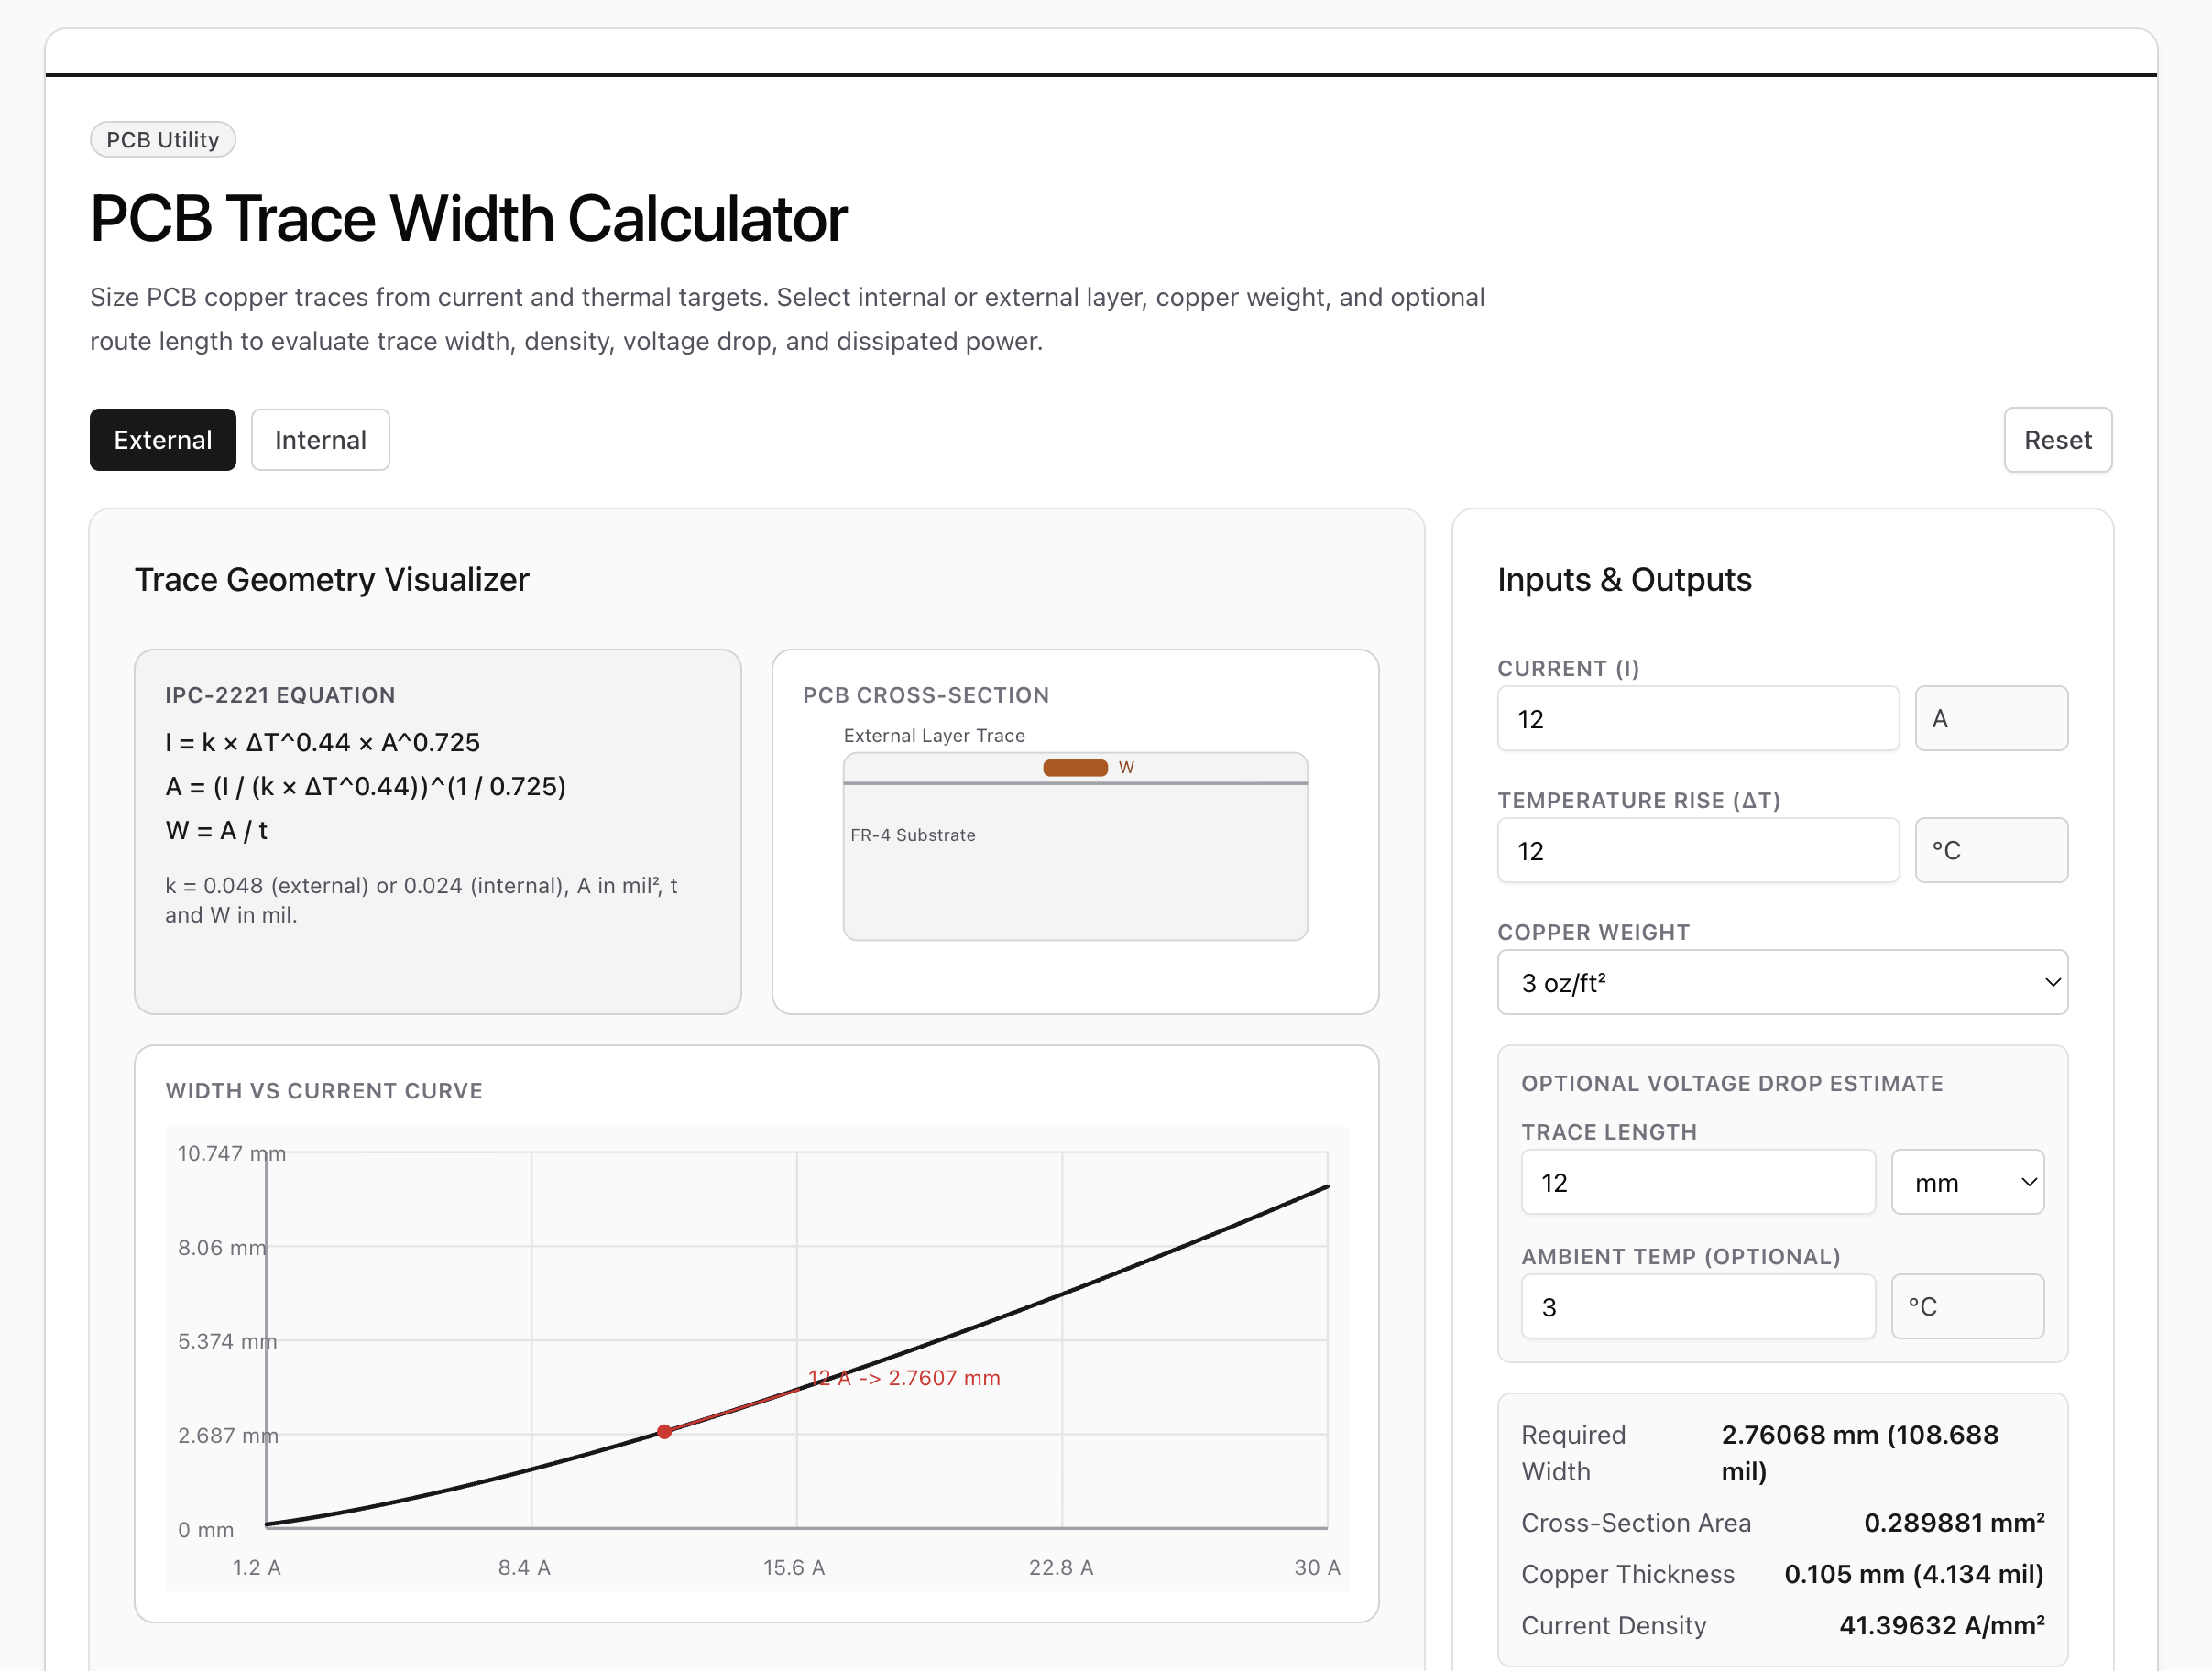Click the copper trace shape in cross-section
Screen dimensions: 2212x1671
1075,768
